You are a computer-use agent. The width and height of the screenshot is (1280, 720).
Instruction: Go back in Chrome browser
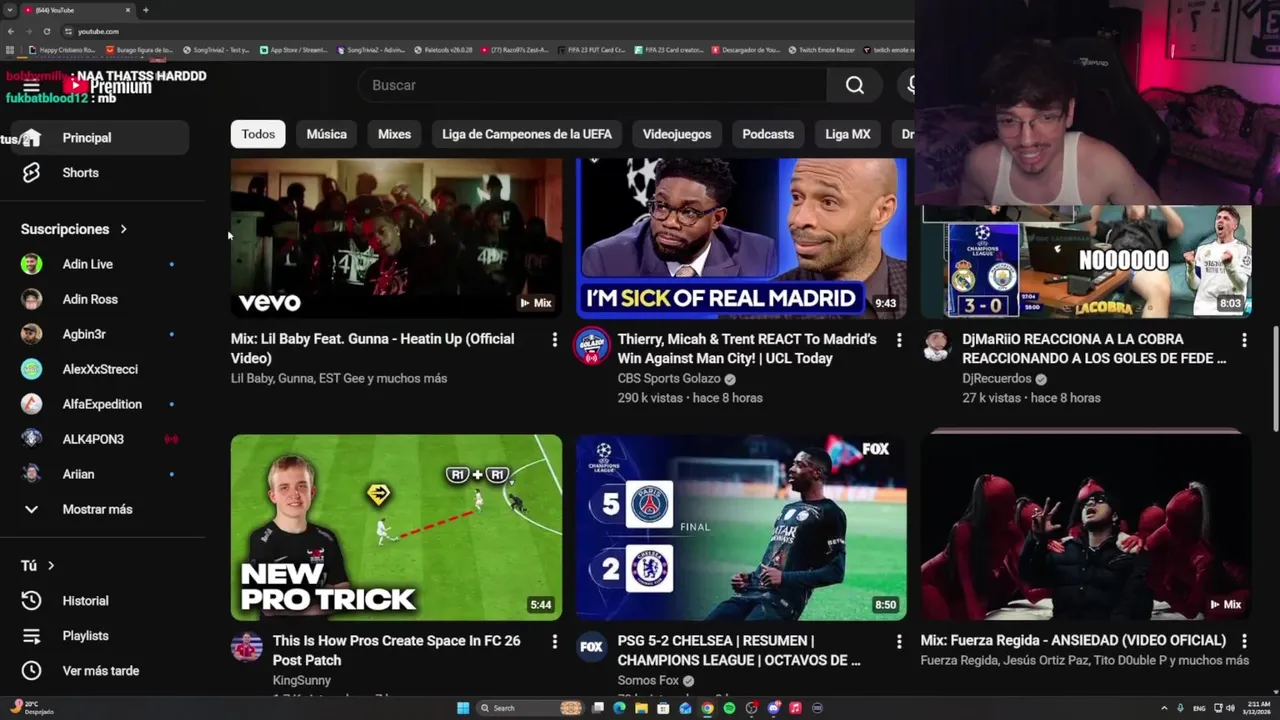11,31
